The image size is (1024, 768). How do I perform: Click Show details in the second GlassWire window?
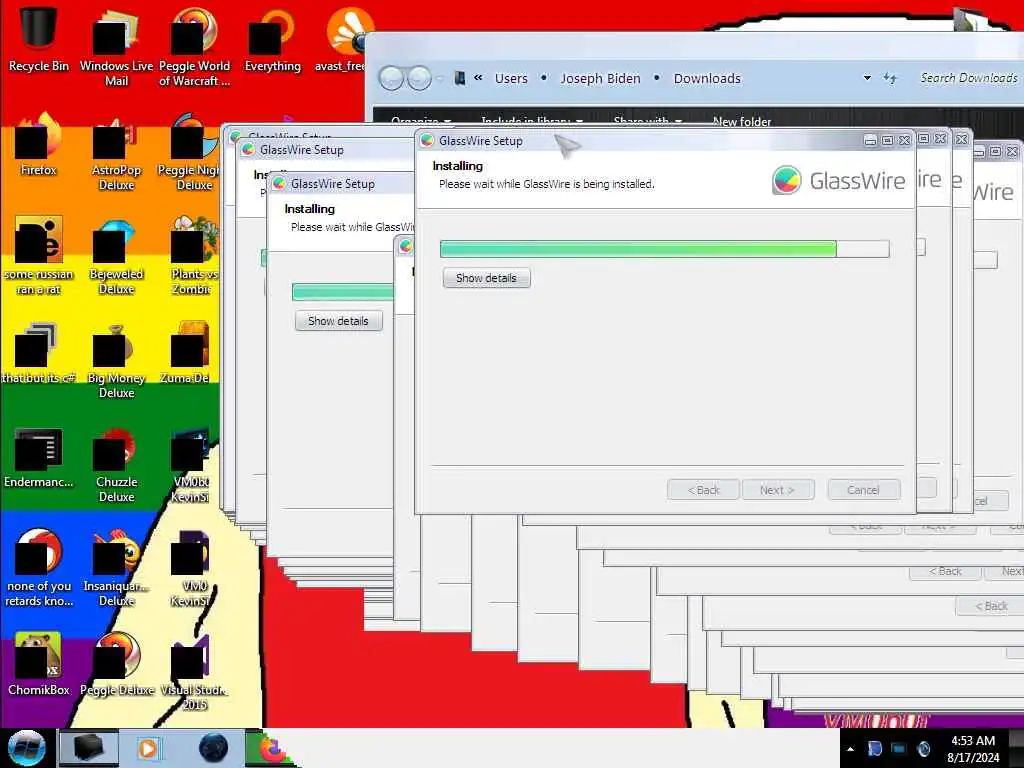(338, 321)
